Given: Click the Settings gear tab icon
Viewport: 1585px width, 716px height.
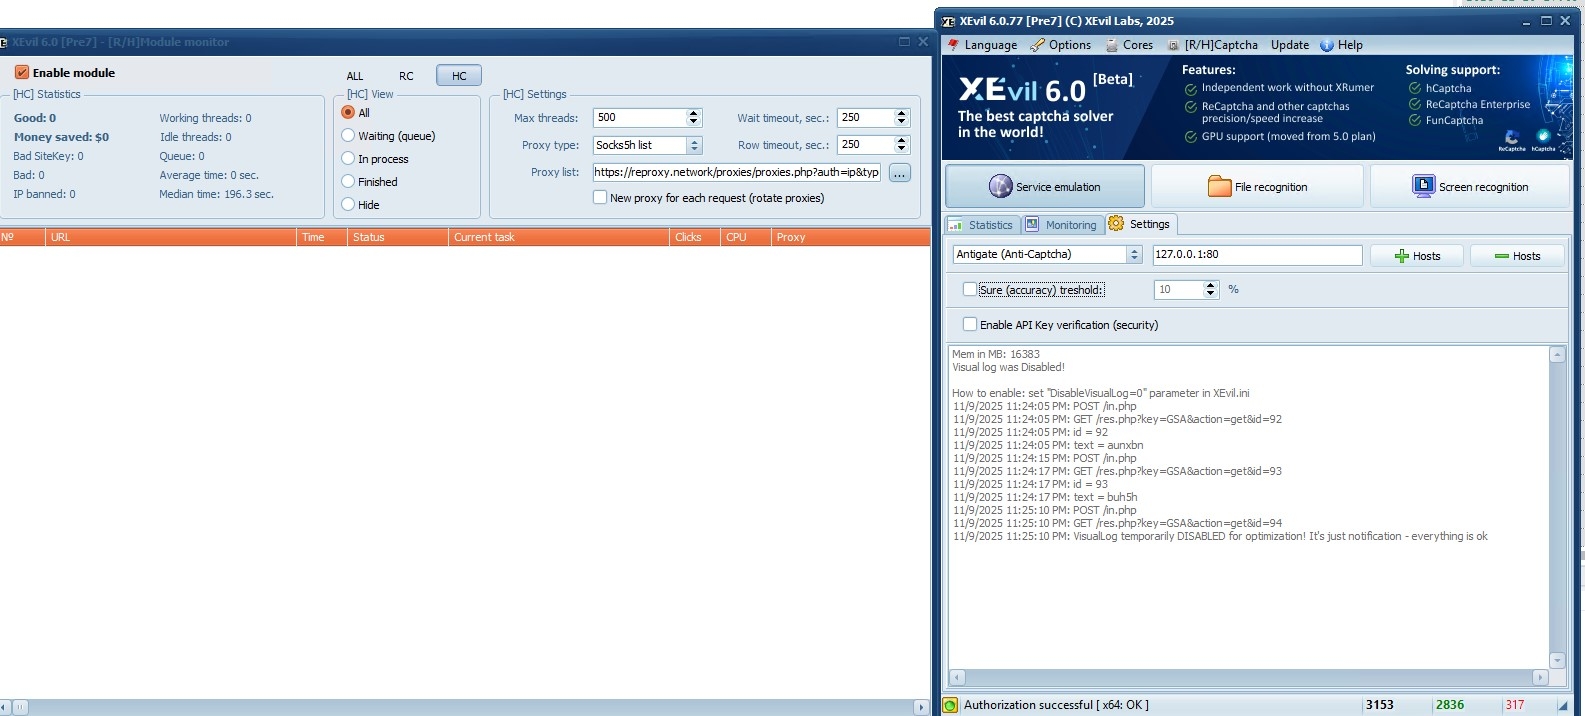Looking at the screenshot, I should tap(1116, 224).
